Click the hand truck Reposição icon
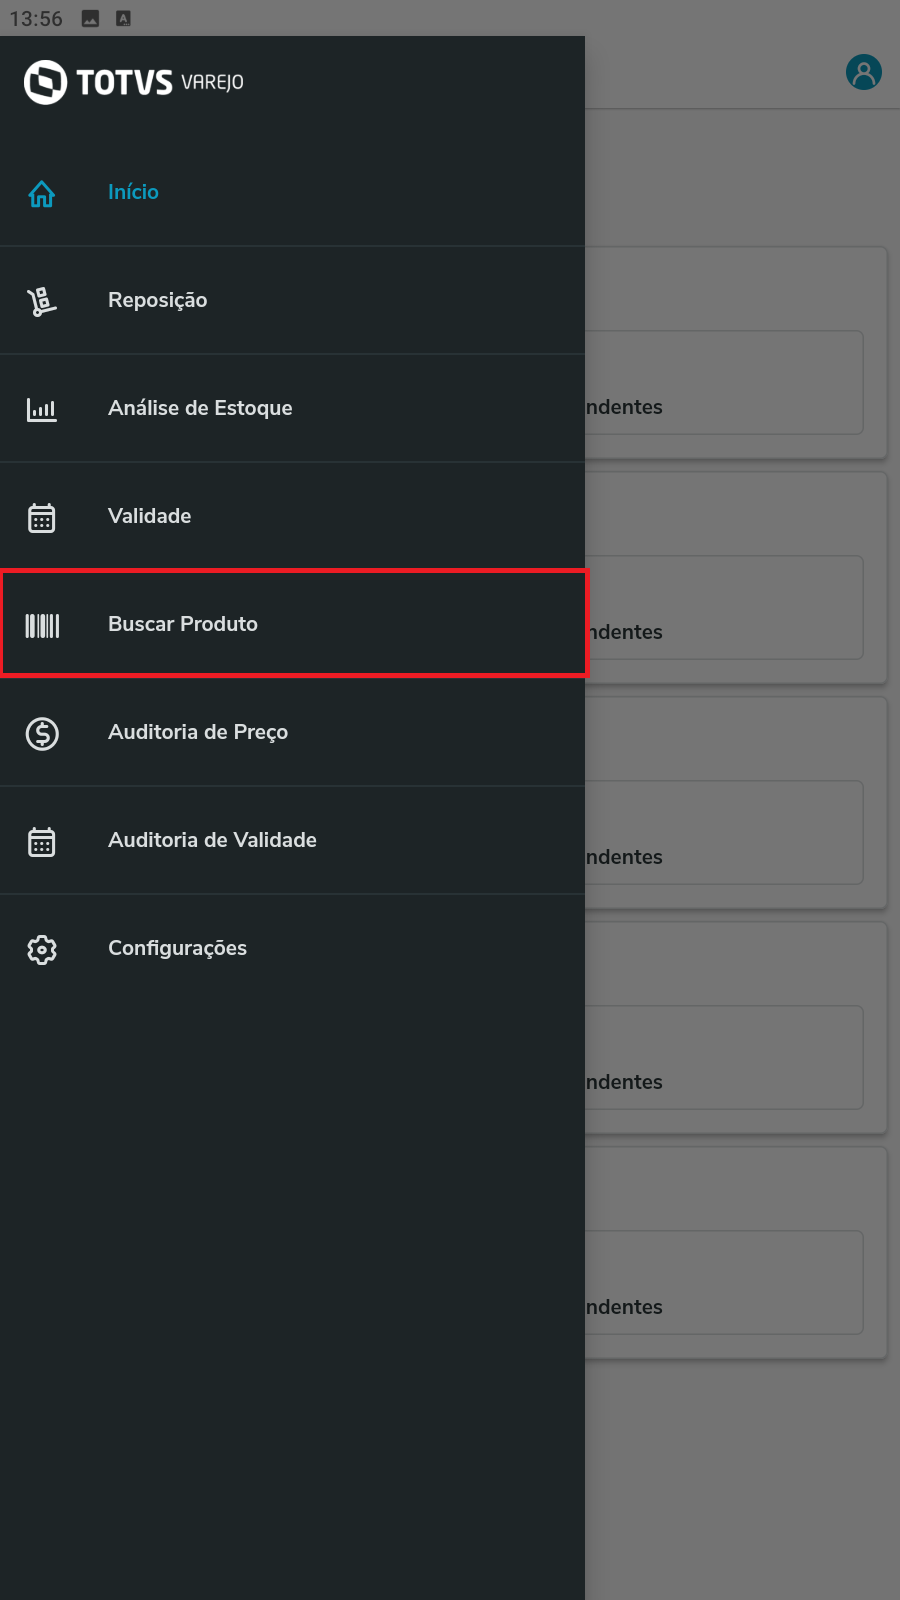This screenshot has width=900, height=1600. pyautogui.click(x=42, y=301)
